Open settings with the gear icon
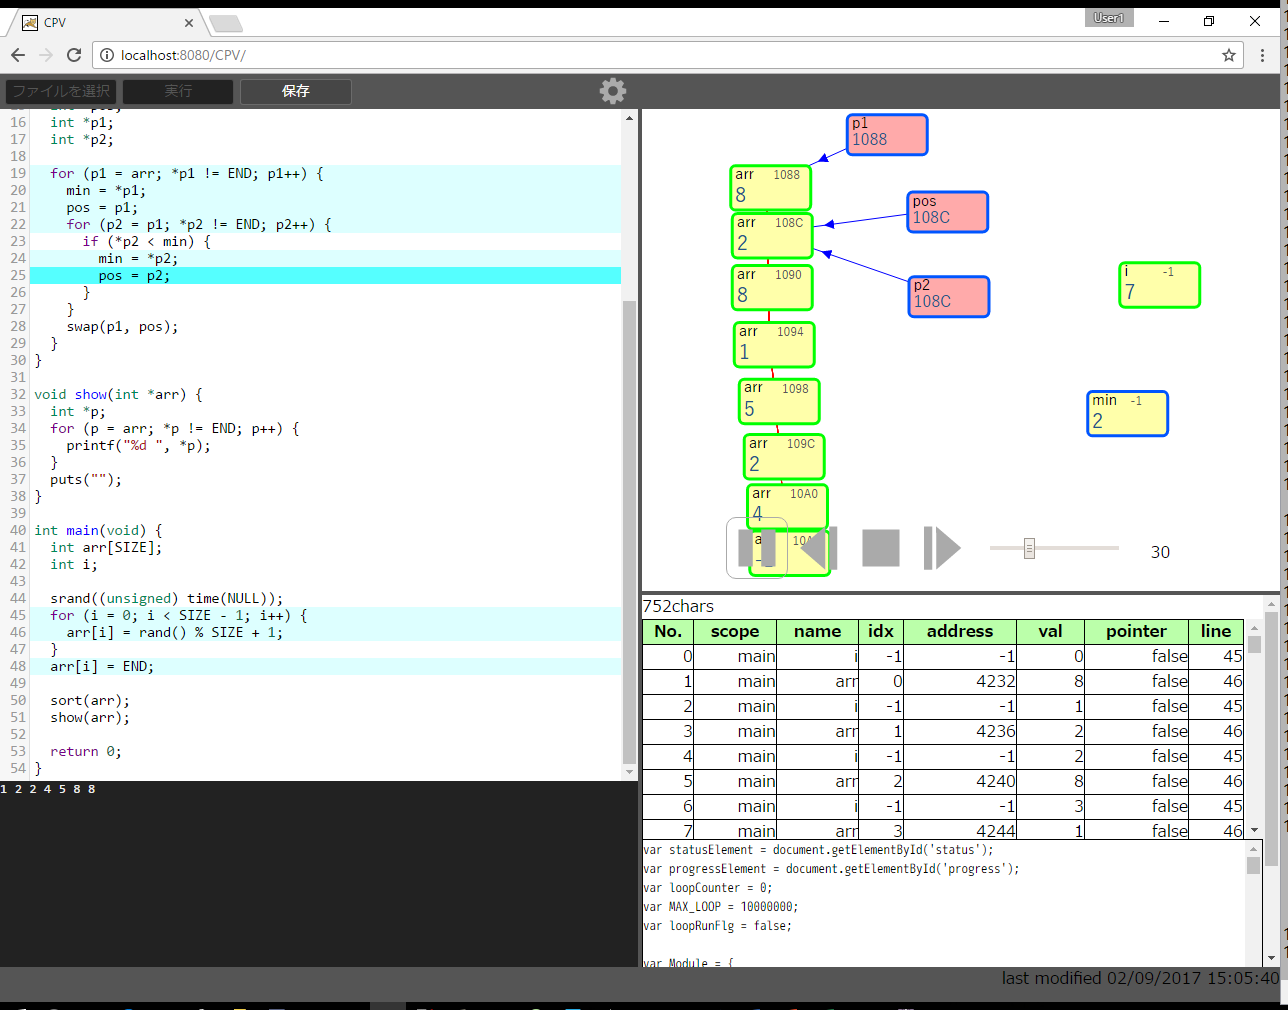The image size is (1288, 1010). [x=613, y=91]
